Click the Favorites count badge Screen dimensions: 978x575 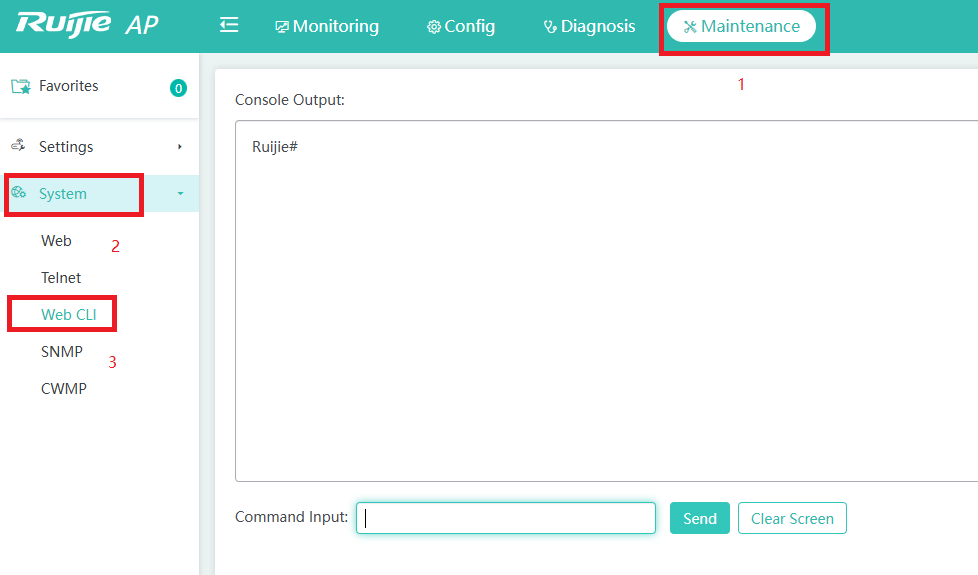click(x=178, y=88)
